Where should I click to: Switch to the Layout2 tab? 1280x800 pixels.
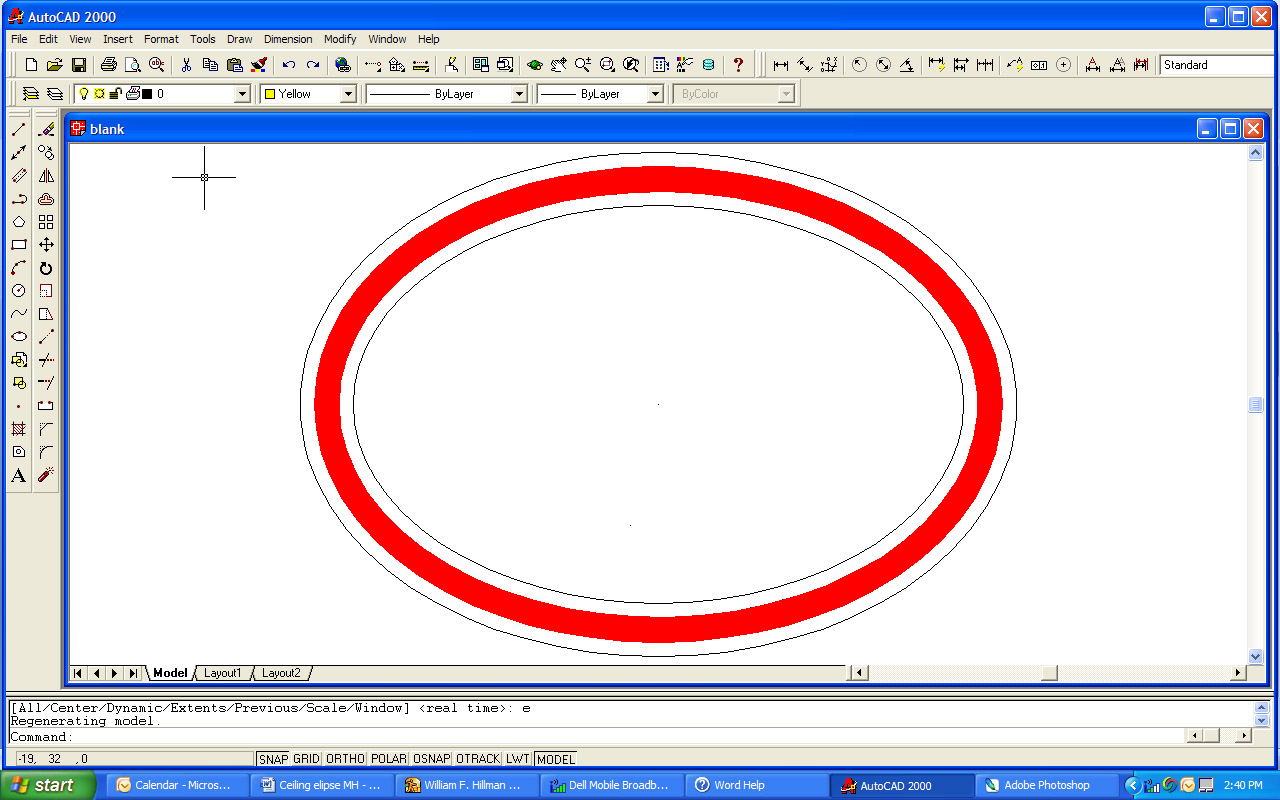click(x=281, y=673)
